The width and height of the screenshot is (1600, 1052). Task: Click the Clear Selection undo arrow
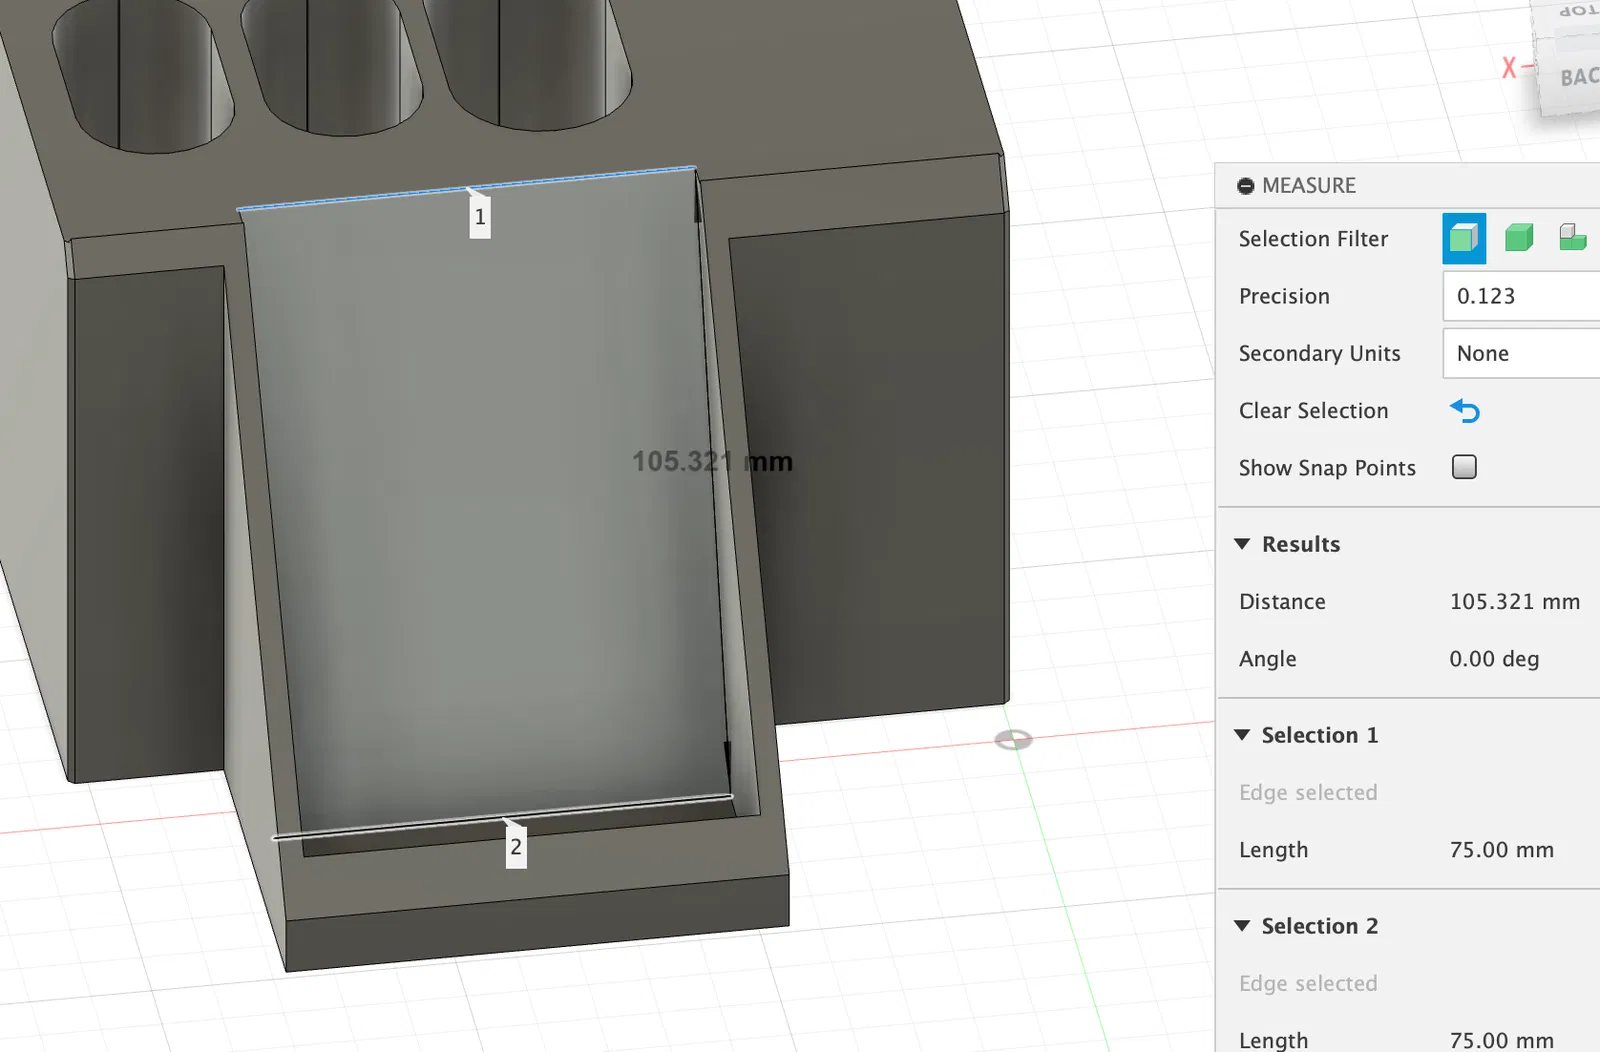pyautogui.click(x=1465, y=411)
